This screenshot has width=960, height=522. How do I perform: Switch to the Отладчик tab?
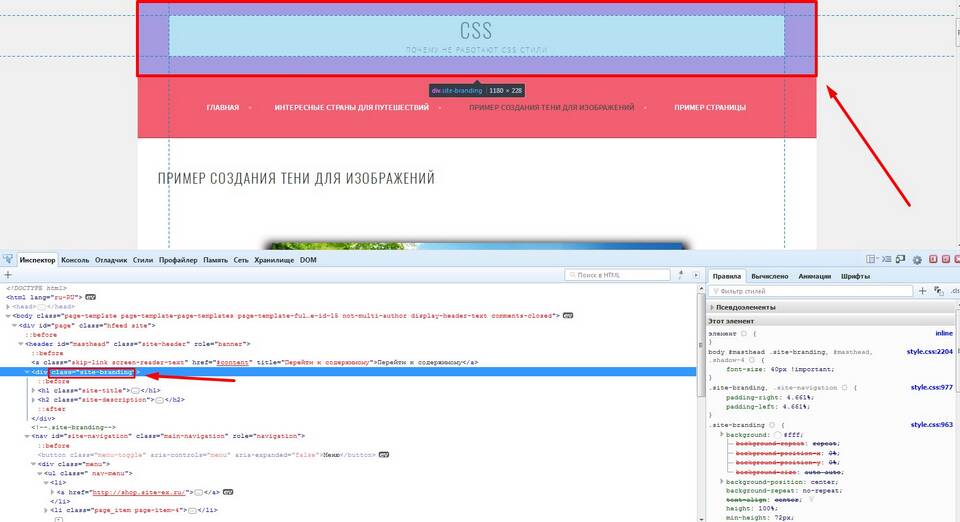click(111, 260)
